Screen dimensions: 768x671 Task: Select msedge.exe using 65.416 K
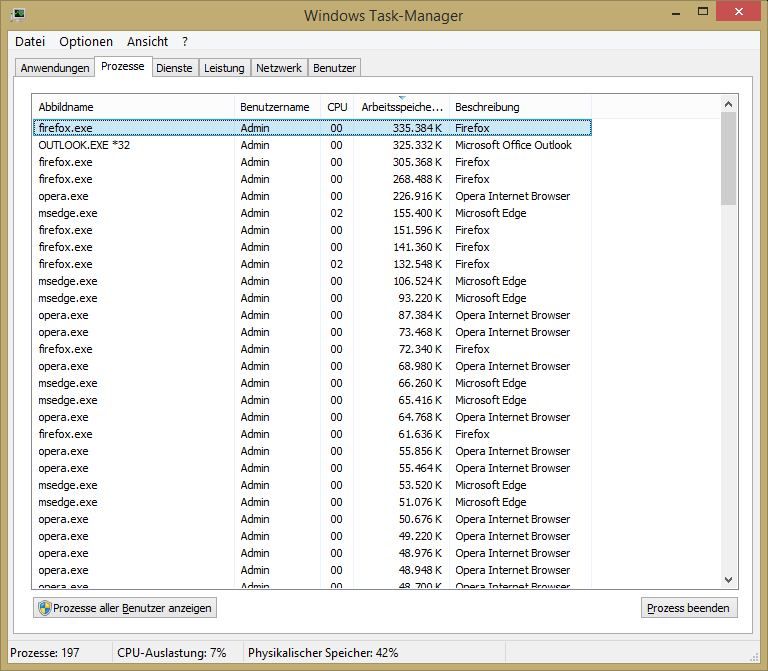pyautogui.click(x=312, y=400)
